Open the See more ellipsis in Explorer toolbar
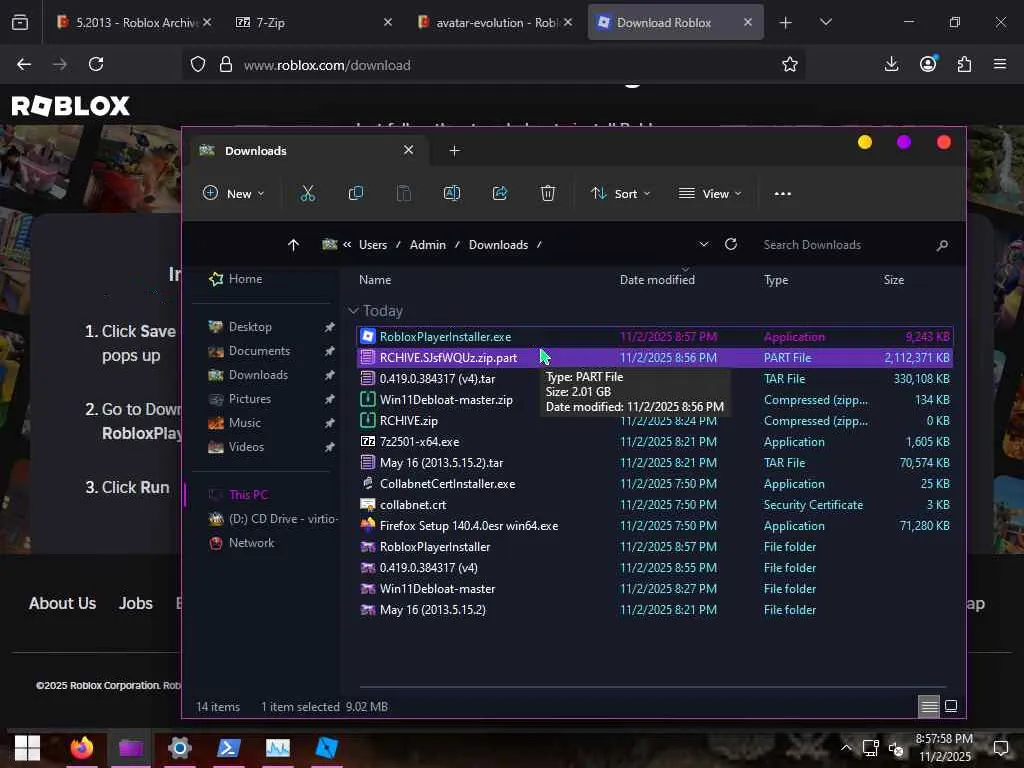Viewport: 1024px width, 768px height. (x=782, y=193)
